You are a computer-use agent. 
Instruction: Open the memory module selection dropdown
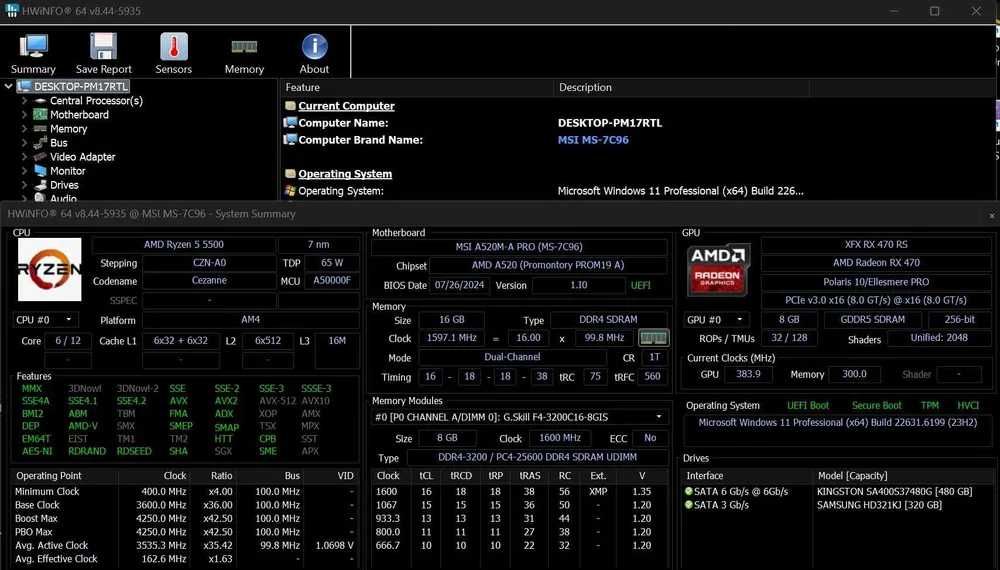pyautogui.click(x=519, y=417)
